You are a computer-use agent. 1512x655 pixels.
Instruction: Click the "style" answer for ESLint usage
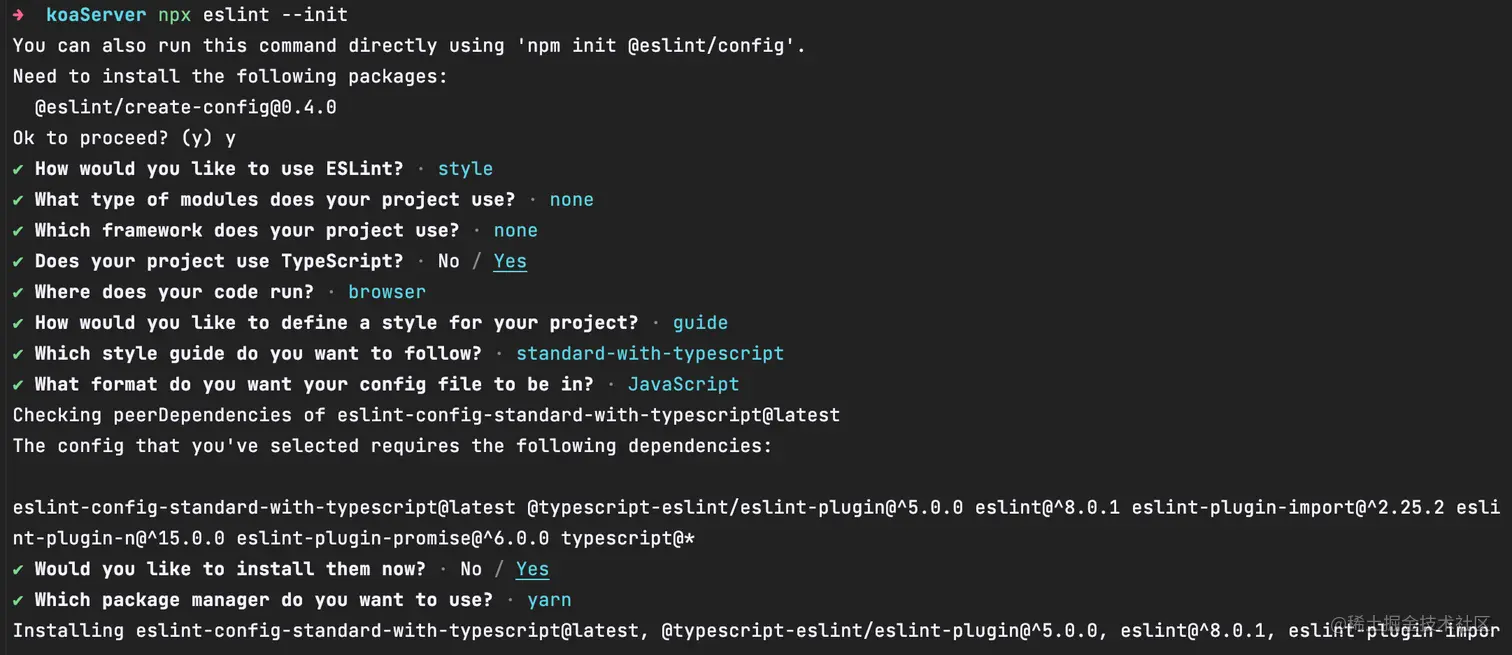(465, 169)
